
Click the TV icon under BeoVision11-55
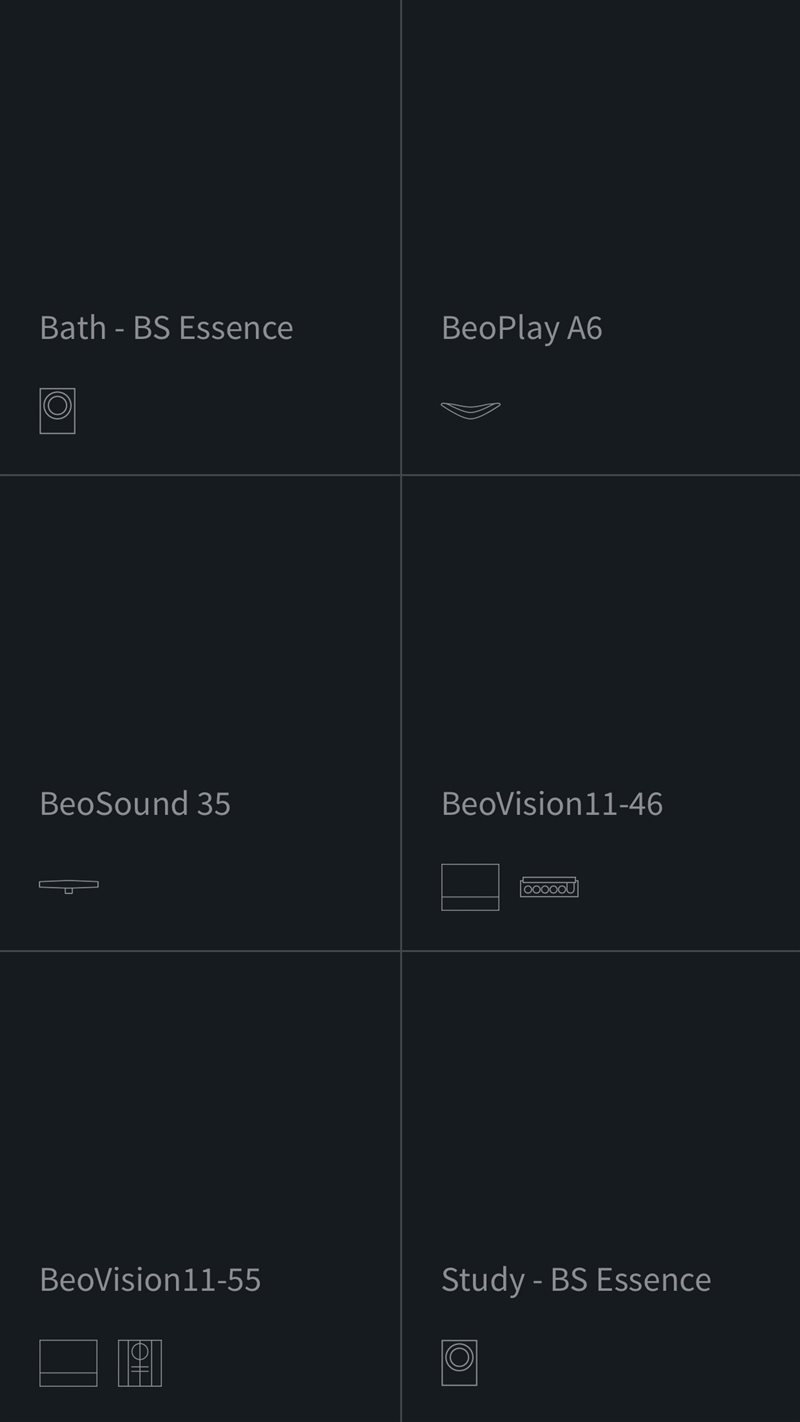pos(68,1363)
